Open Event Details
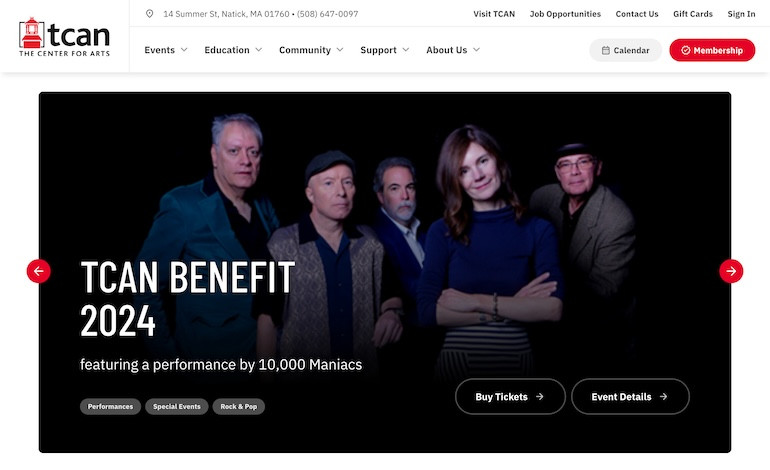Screen dimensions: 770x470 pos(630,397)
